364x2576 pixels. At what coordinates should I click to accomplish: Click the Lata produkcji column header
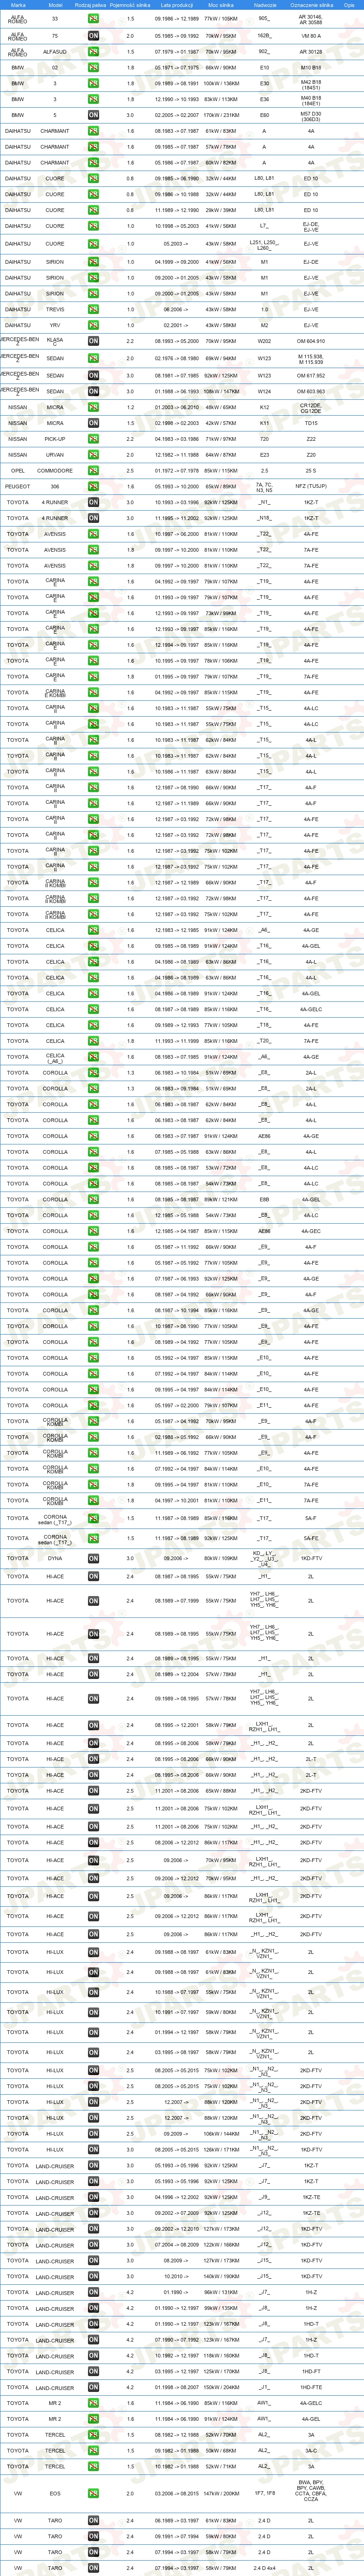pos(176,5)
